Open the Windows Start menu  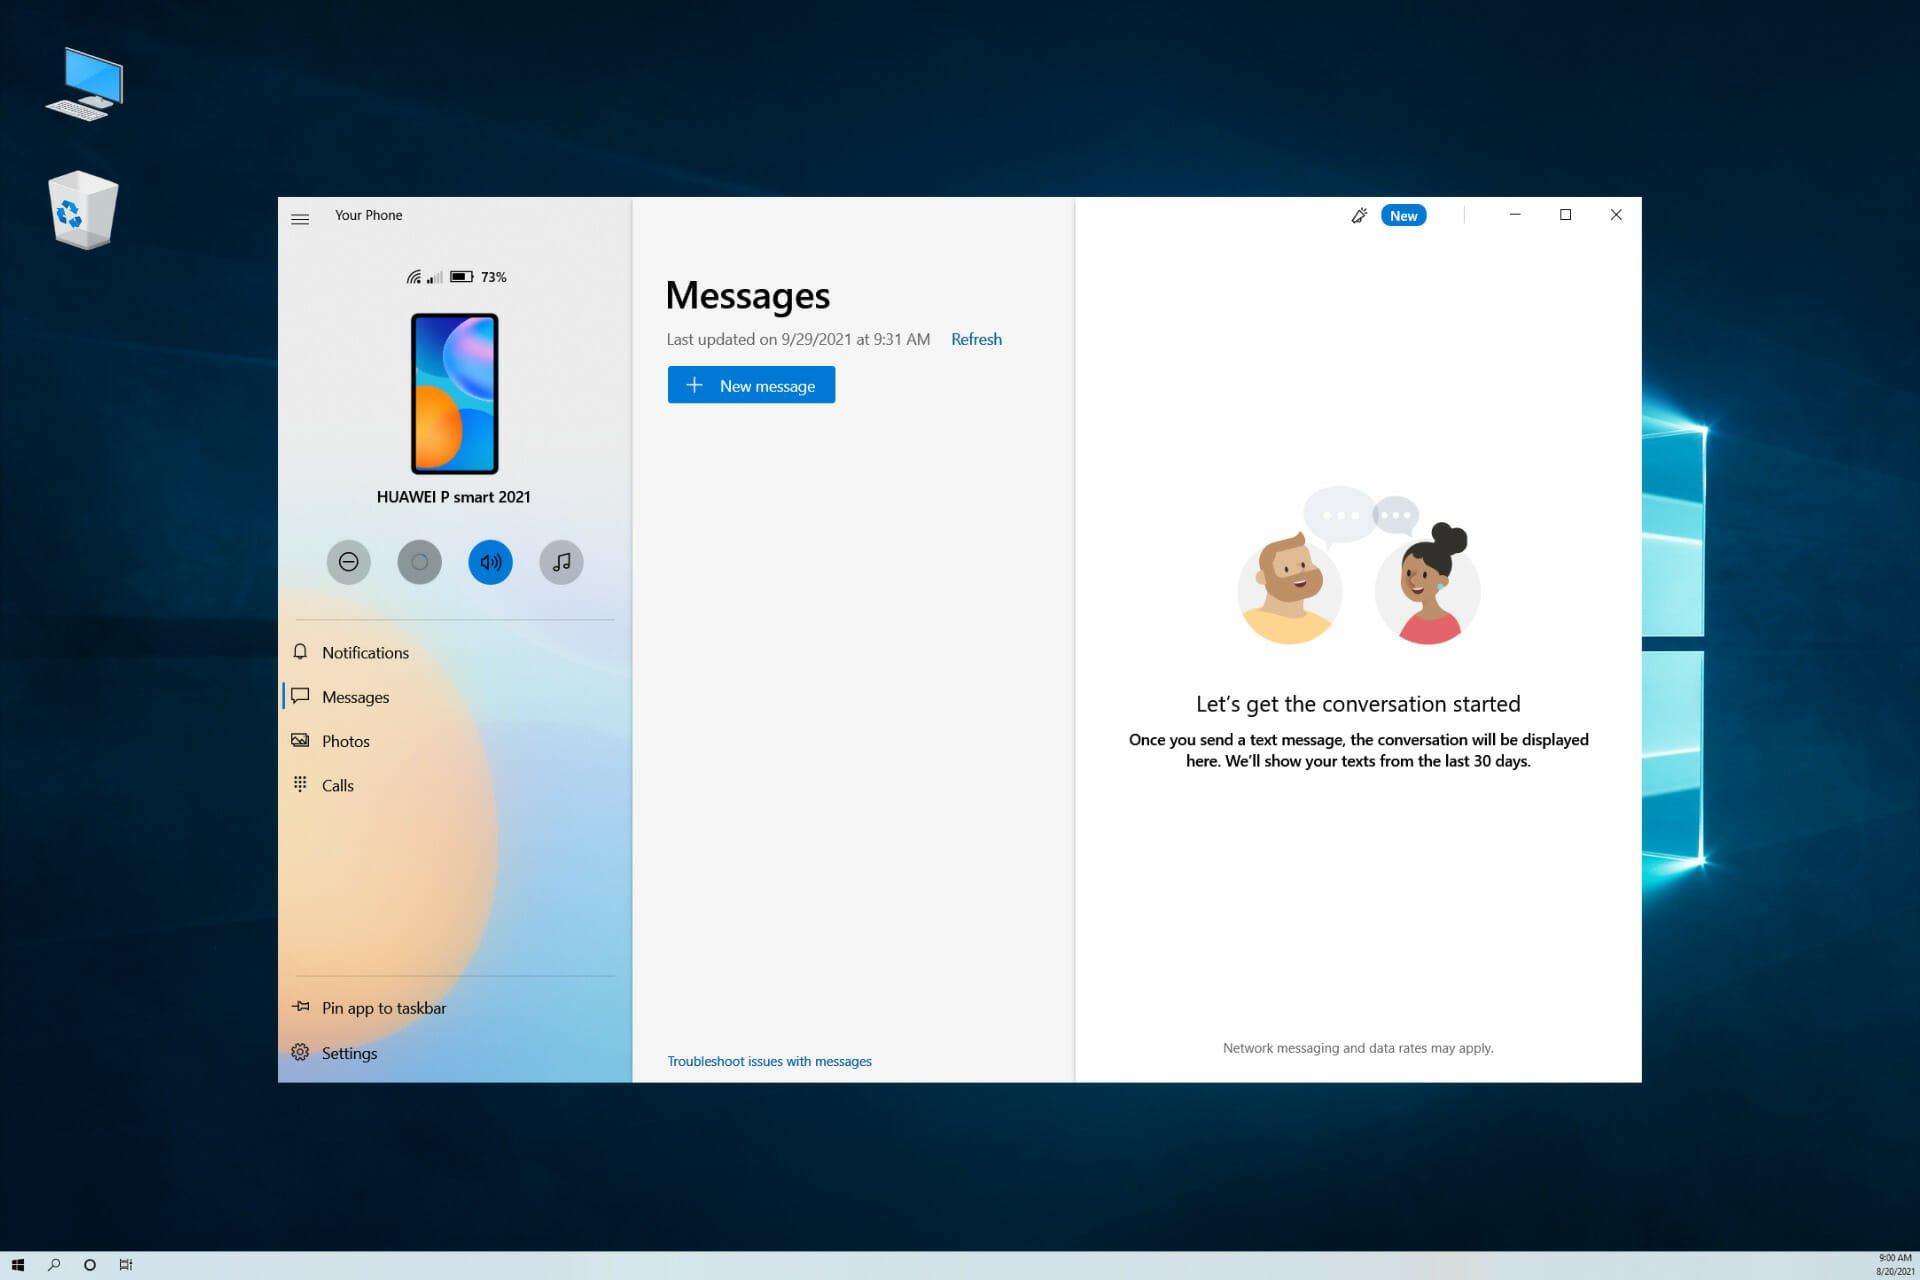tap(17, 1265)
